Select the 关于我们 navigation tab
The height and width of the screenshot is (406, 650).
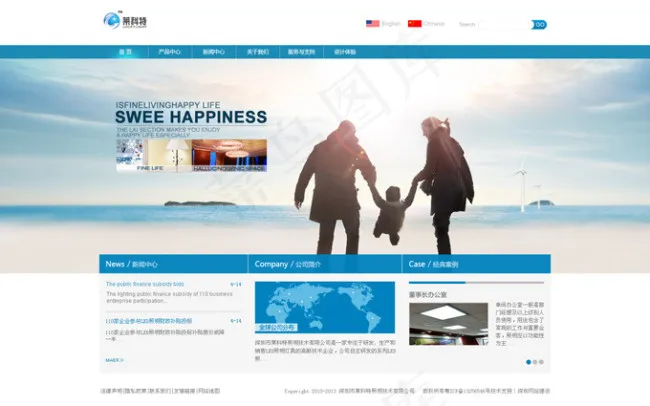[x=257, y=52]
